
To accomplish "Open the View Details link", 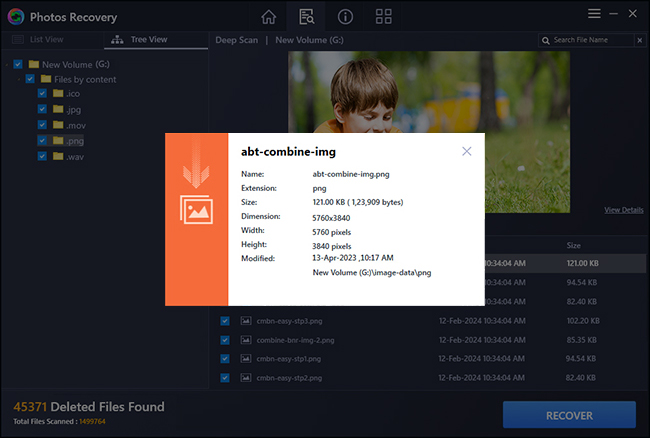I will [x=623, y=210].
